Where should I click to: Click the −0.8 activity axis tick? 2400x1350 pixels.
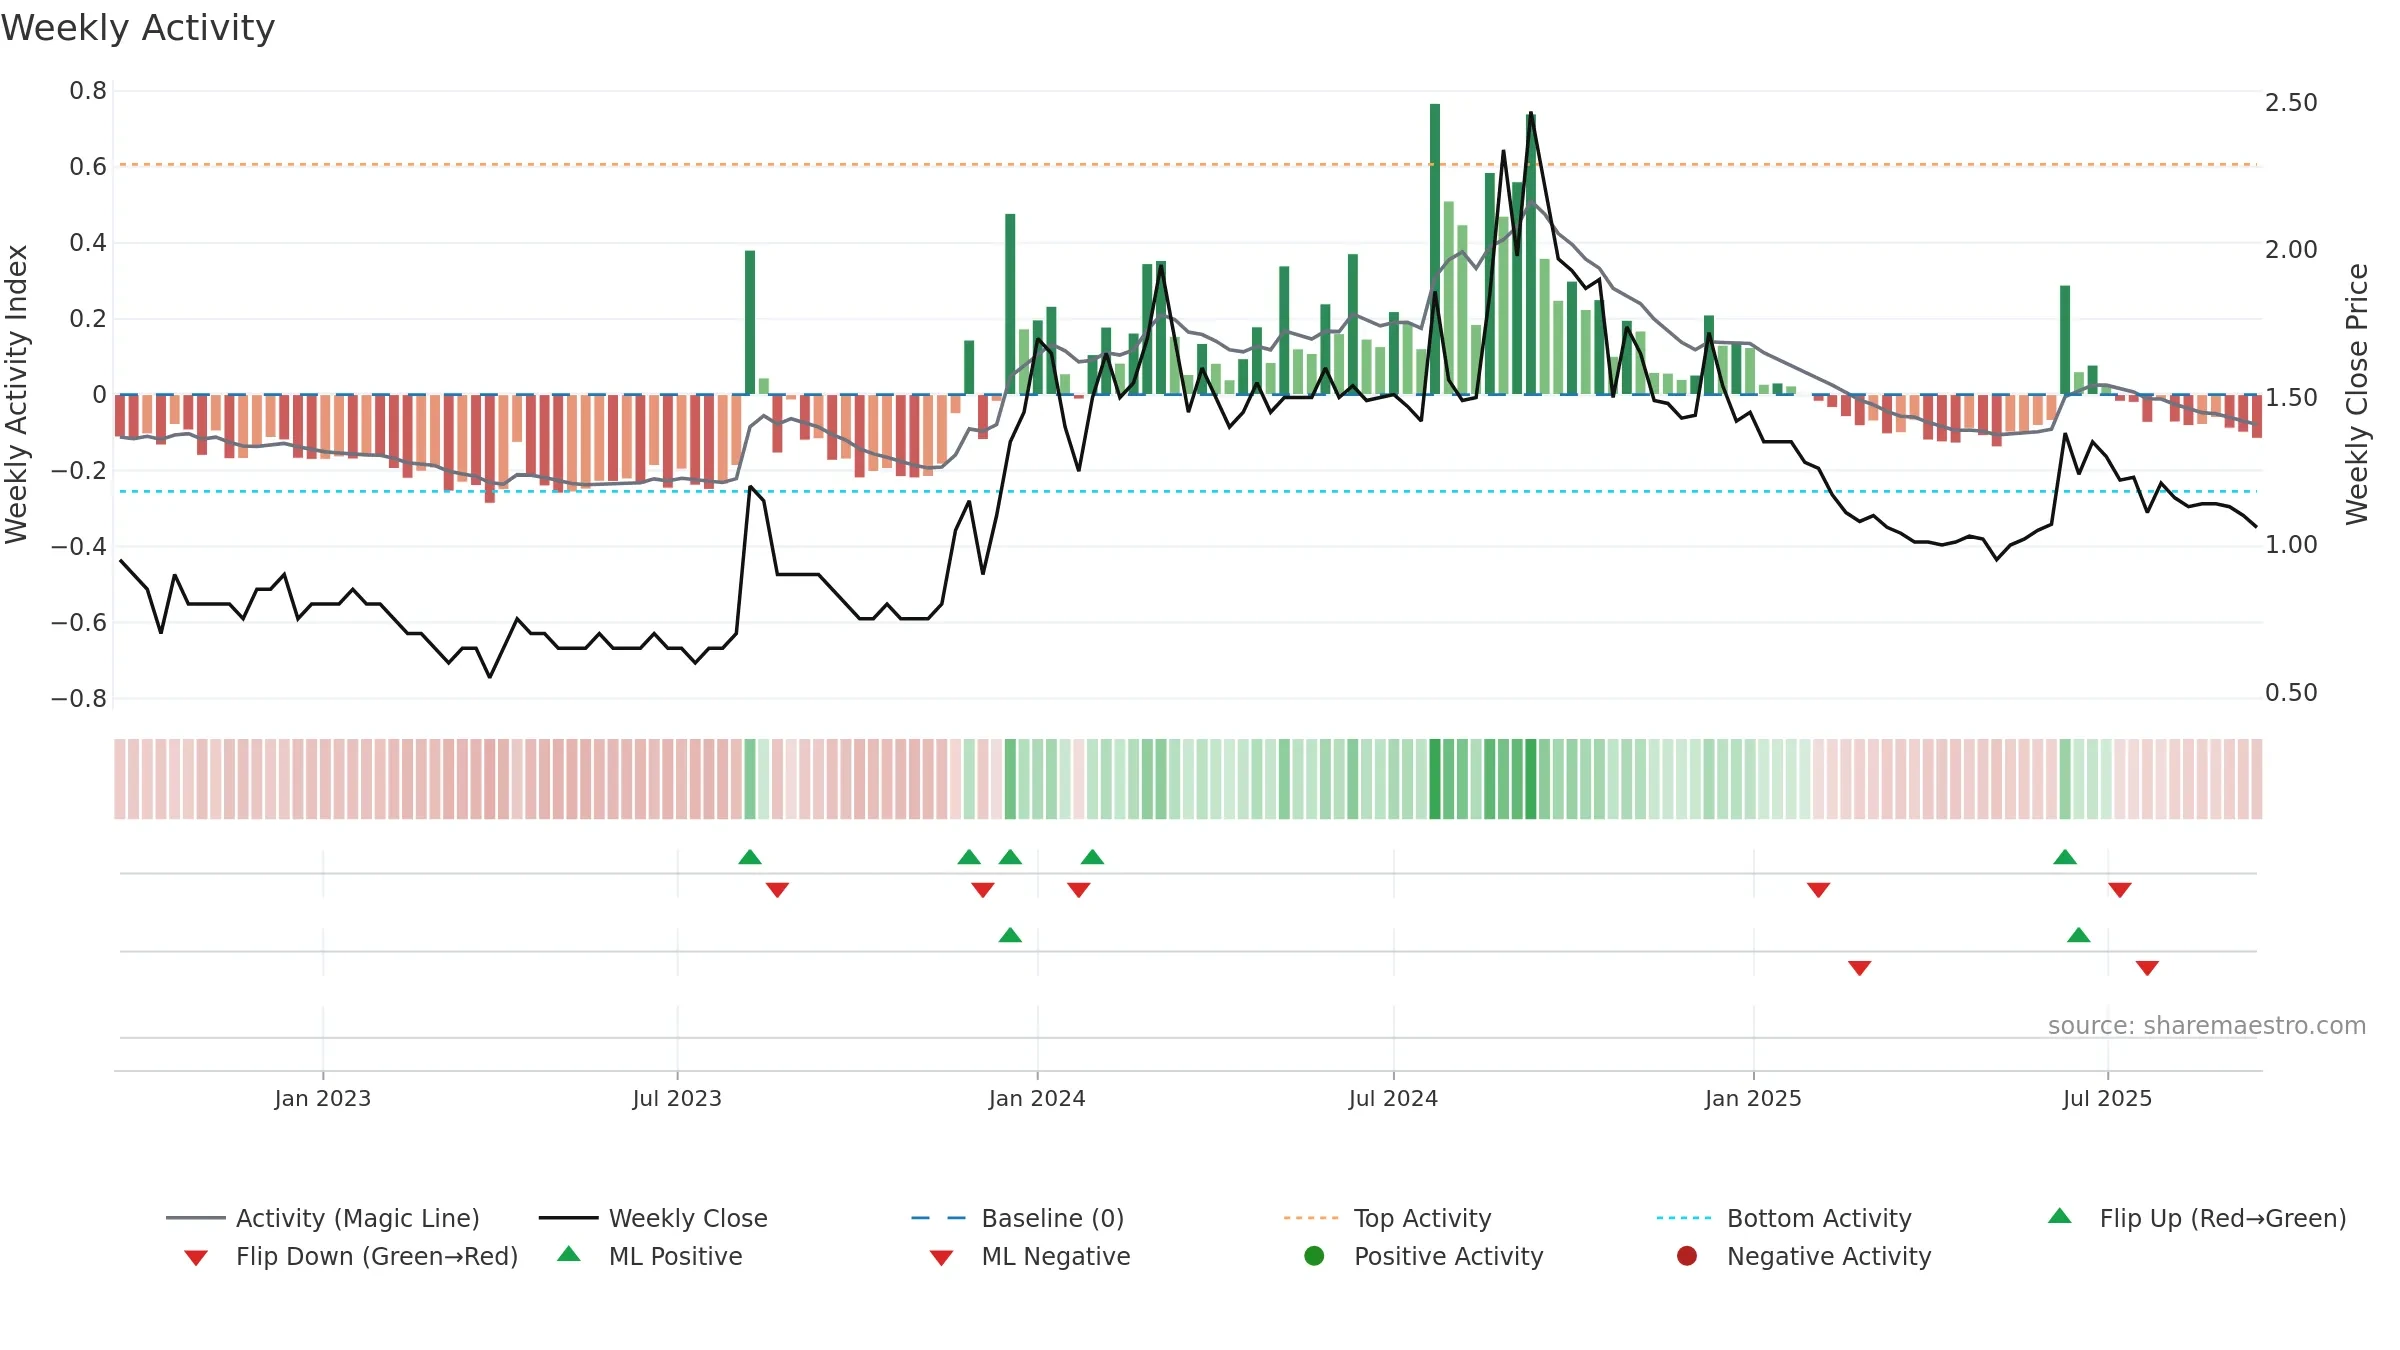pos(79,699)
